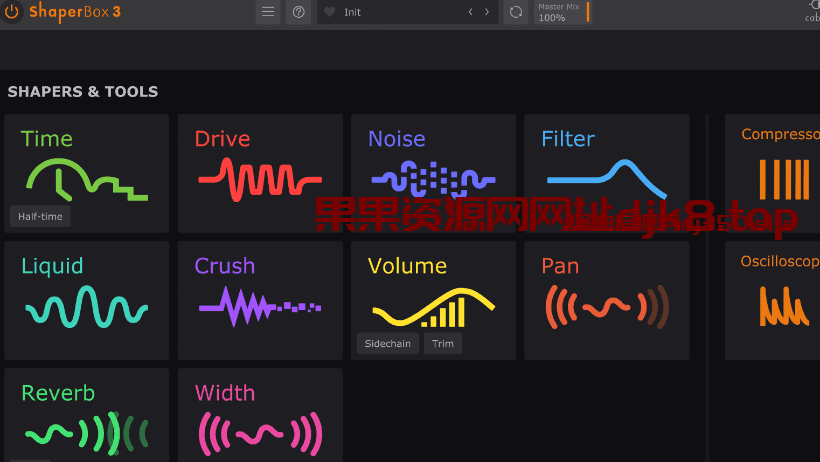Choose the Trim volume option
This screenshot has width=820, height=462.
443,344
